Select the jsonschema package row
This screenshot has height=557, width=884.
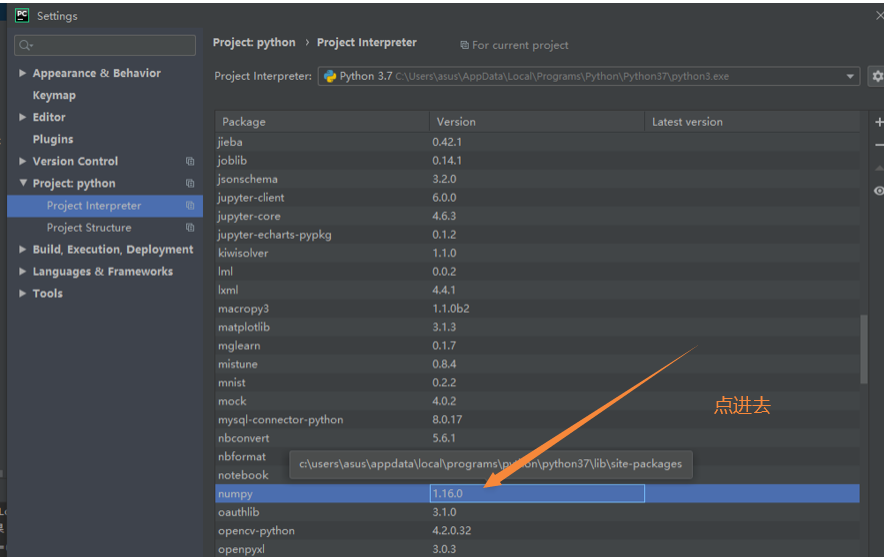pos(537,179)
